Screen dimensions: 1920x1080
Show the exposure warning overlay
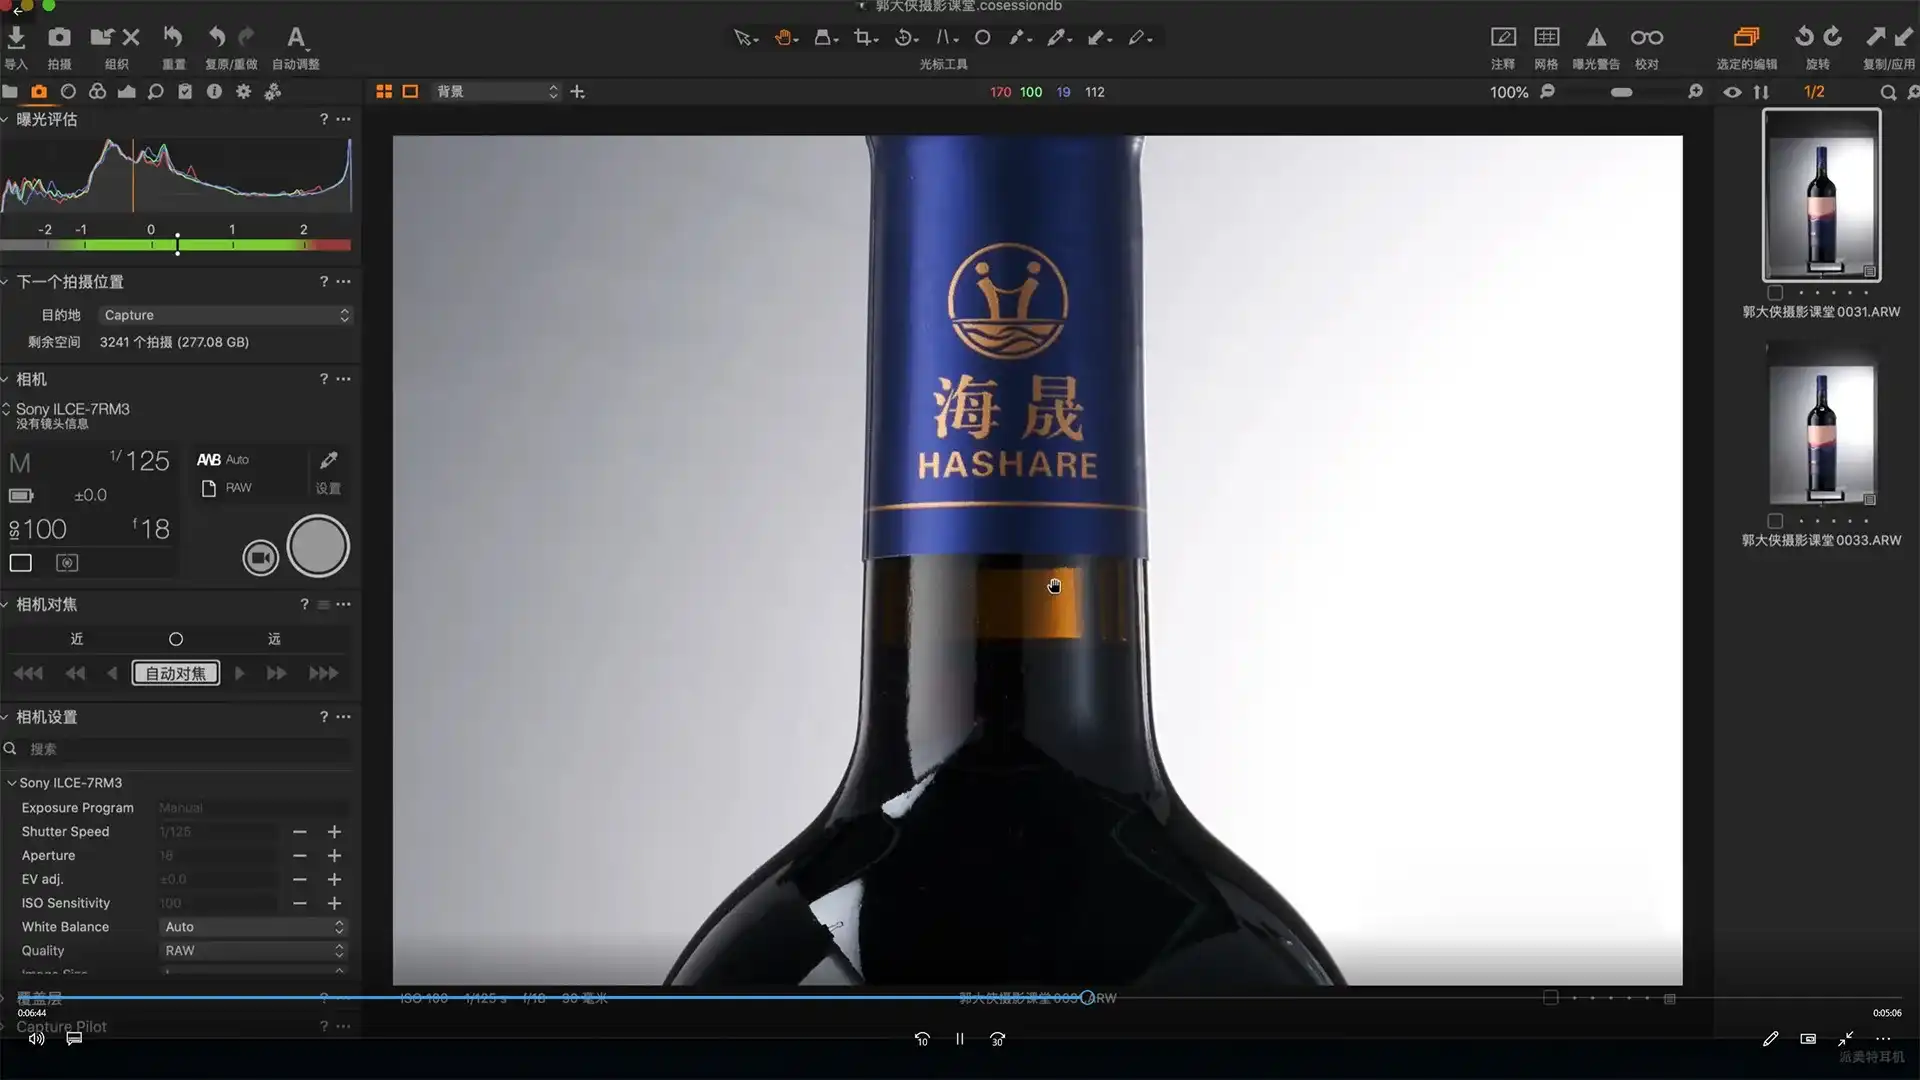point(1597,37)
